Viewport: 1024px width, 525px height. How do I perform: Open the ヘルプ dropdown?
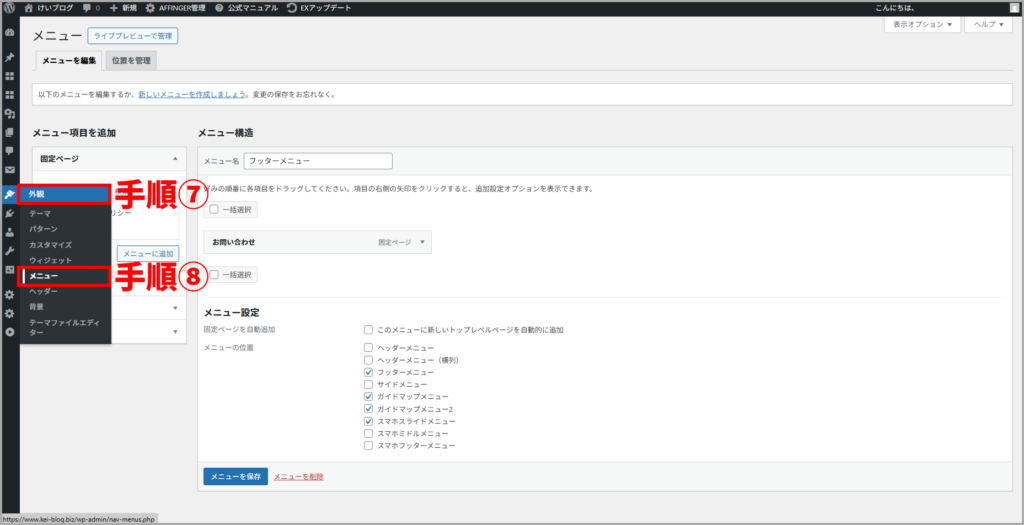pyautogui.click(x=991, y=24)
